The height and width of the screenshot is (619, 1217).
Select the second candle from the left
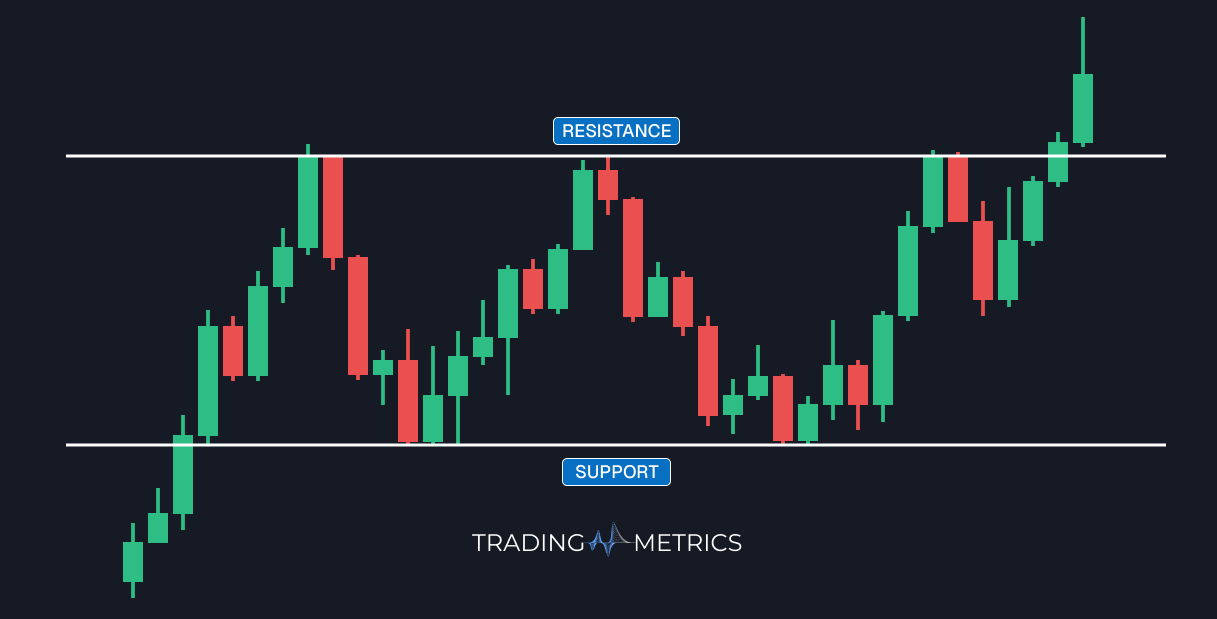pos(158,527)
